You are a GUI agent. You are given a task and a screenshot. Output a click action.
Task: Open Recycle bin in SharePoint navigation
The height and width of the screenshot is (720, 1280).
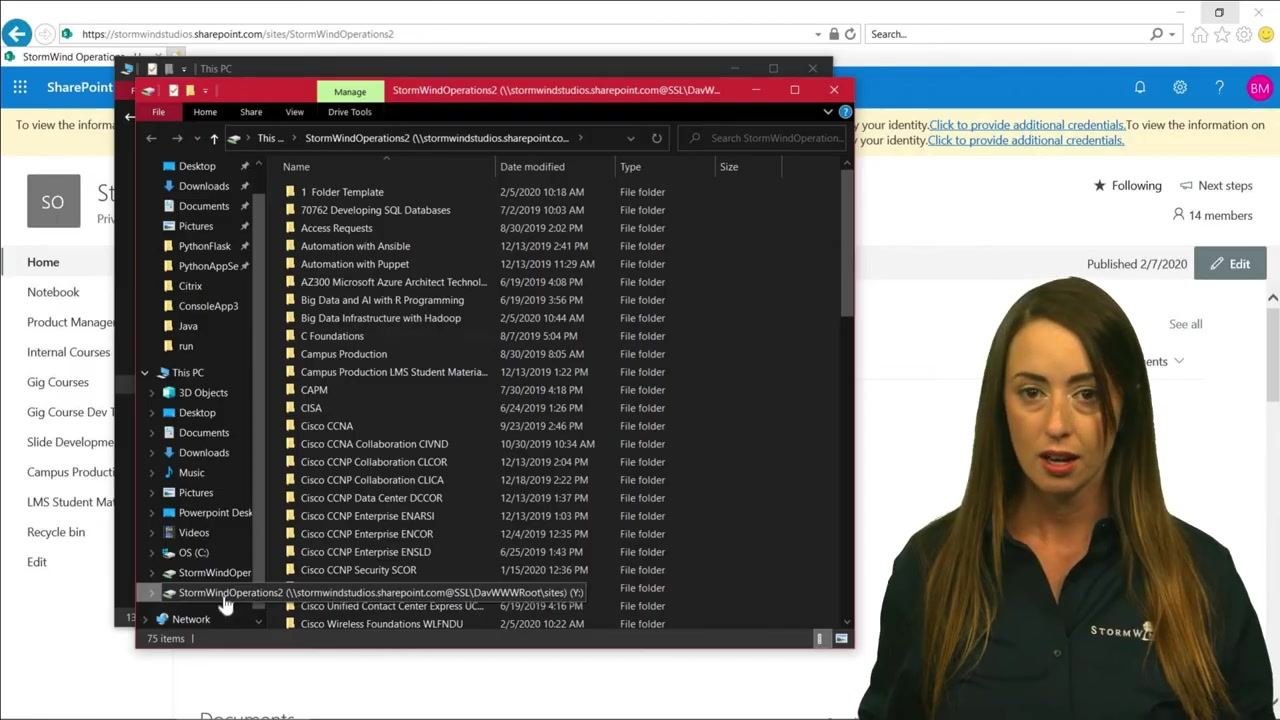[x=56, y=532]
